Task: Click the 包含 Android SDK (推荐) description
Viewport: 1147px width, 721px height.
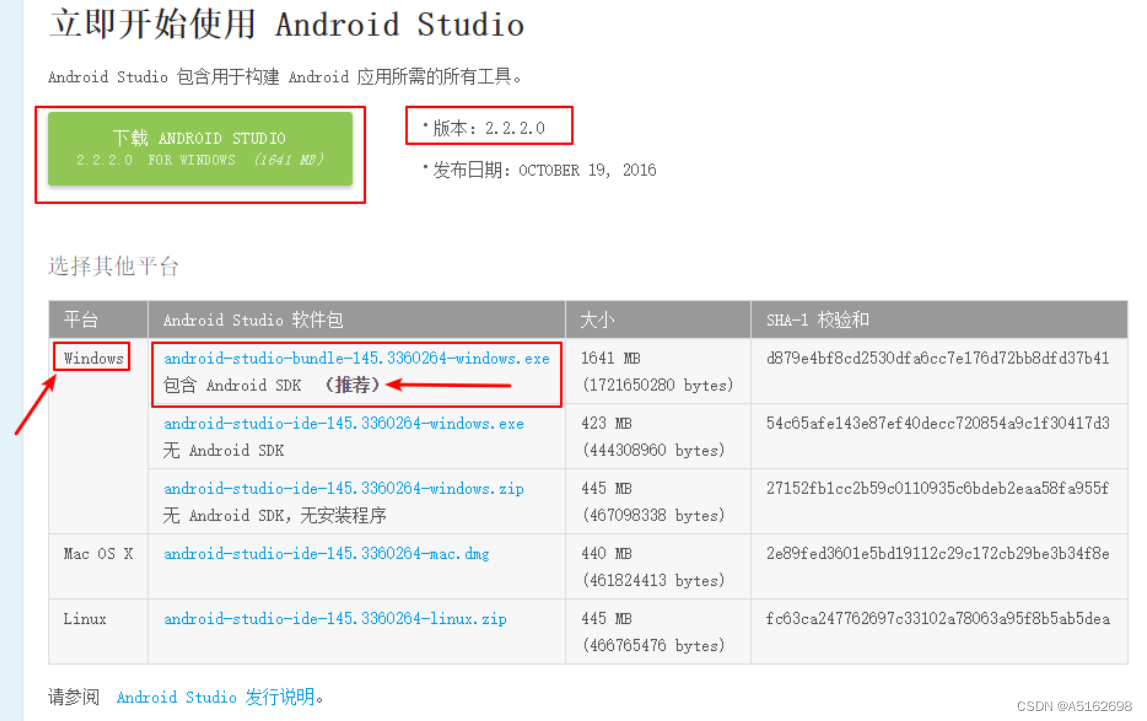Action: [271, 385]
